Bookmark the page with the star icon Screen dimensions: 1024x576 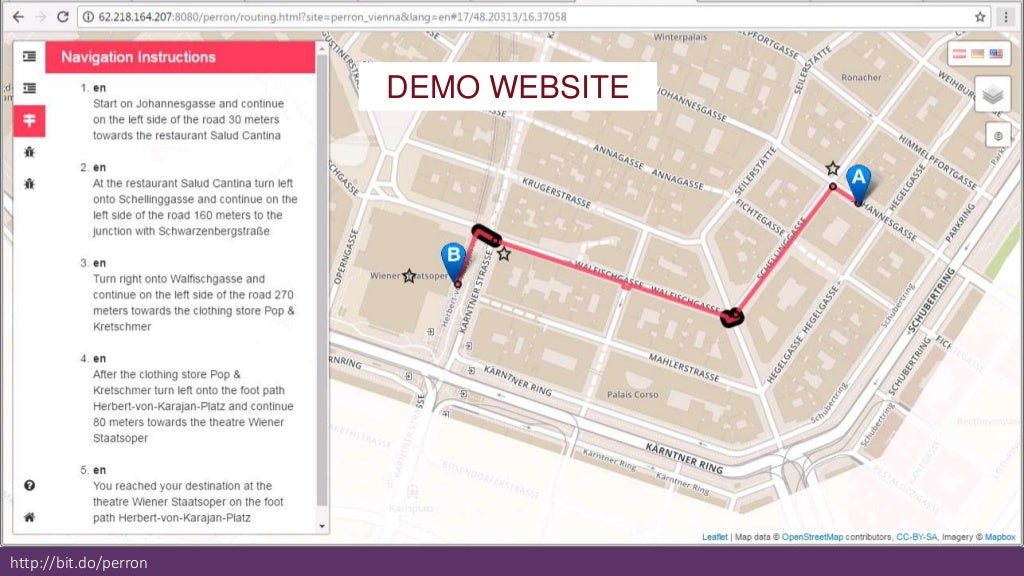tap(980, 17)
